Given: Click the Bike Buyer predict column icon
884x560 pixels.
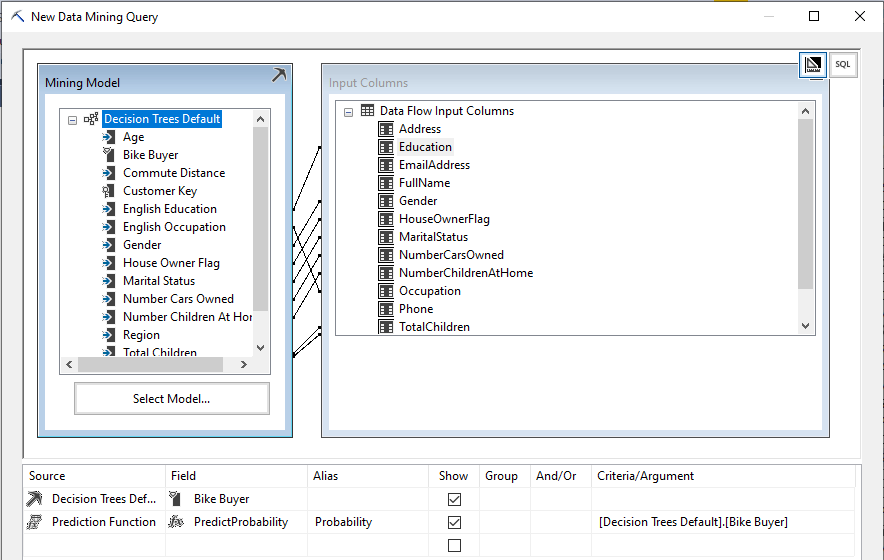Looking at the screenshot, I should pyautogui.click(x=109, y=155).
